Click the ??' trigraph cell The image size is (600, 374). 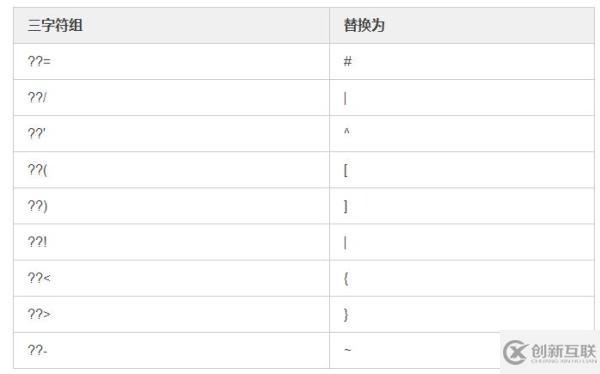[x=171, y=134]
